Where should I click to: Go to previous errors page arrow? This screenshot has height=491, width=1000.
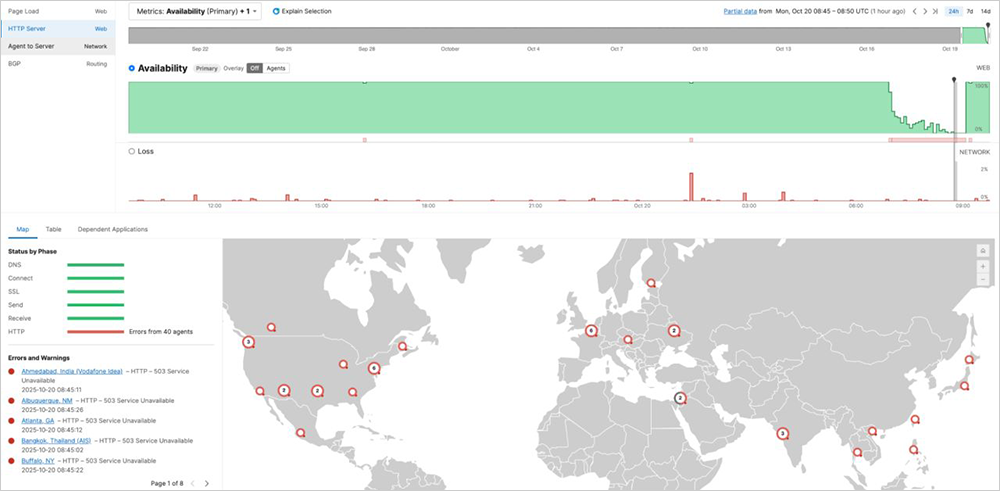click(193, 483)
